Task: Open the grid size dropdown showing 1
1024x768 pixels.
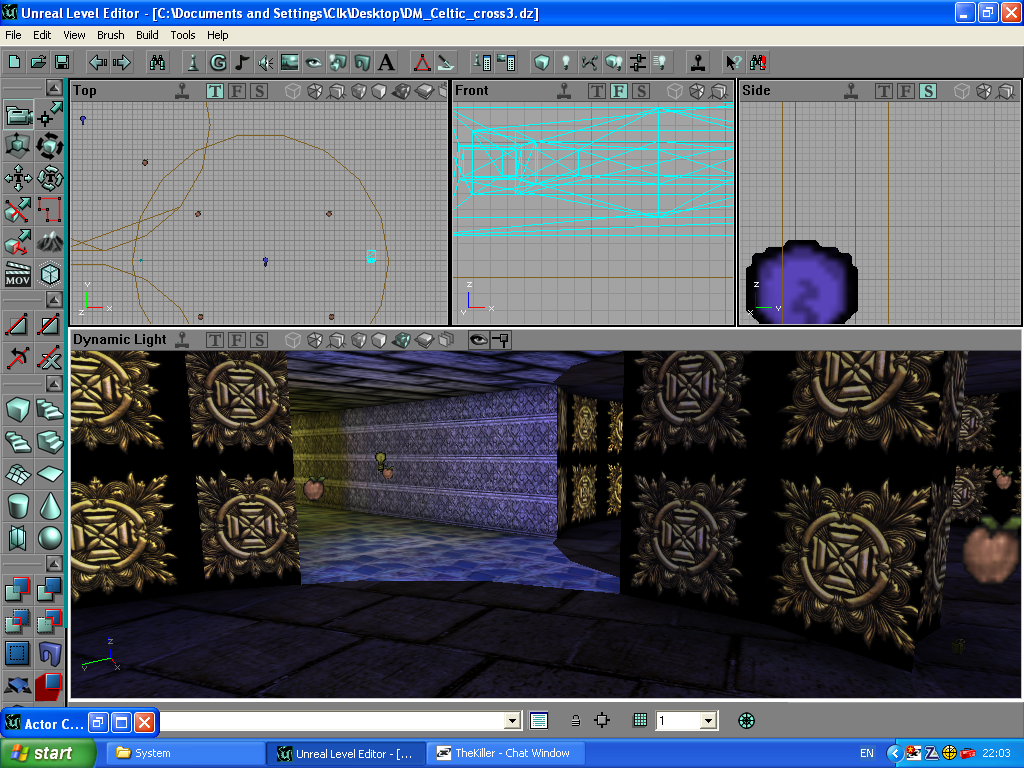Action: pyautogui.click(x=709, y=721)
